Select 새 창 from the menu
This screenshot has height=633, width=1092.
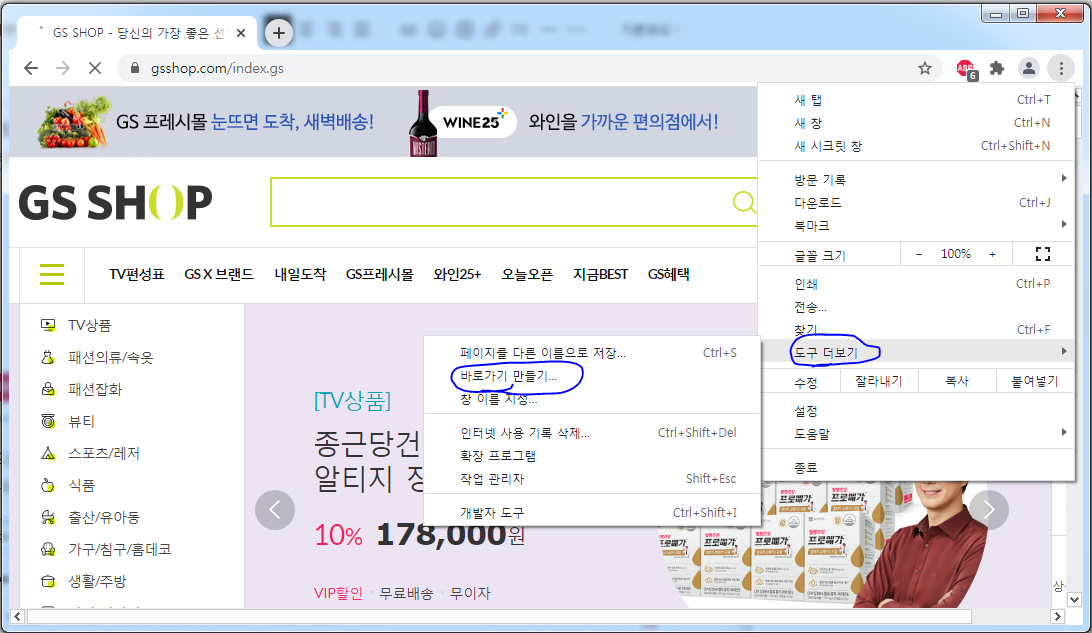point(917,123)
